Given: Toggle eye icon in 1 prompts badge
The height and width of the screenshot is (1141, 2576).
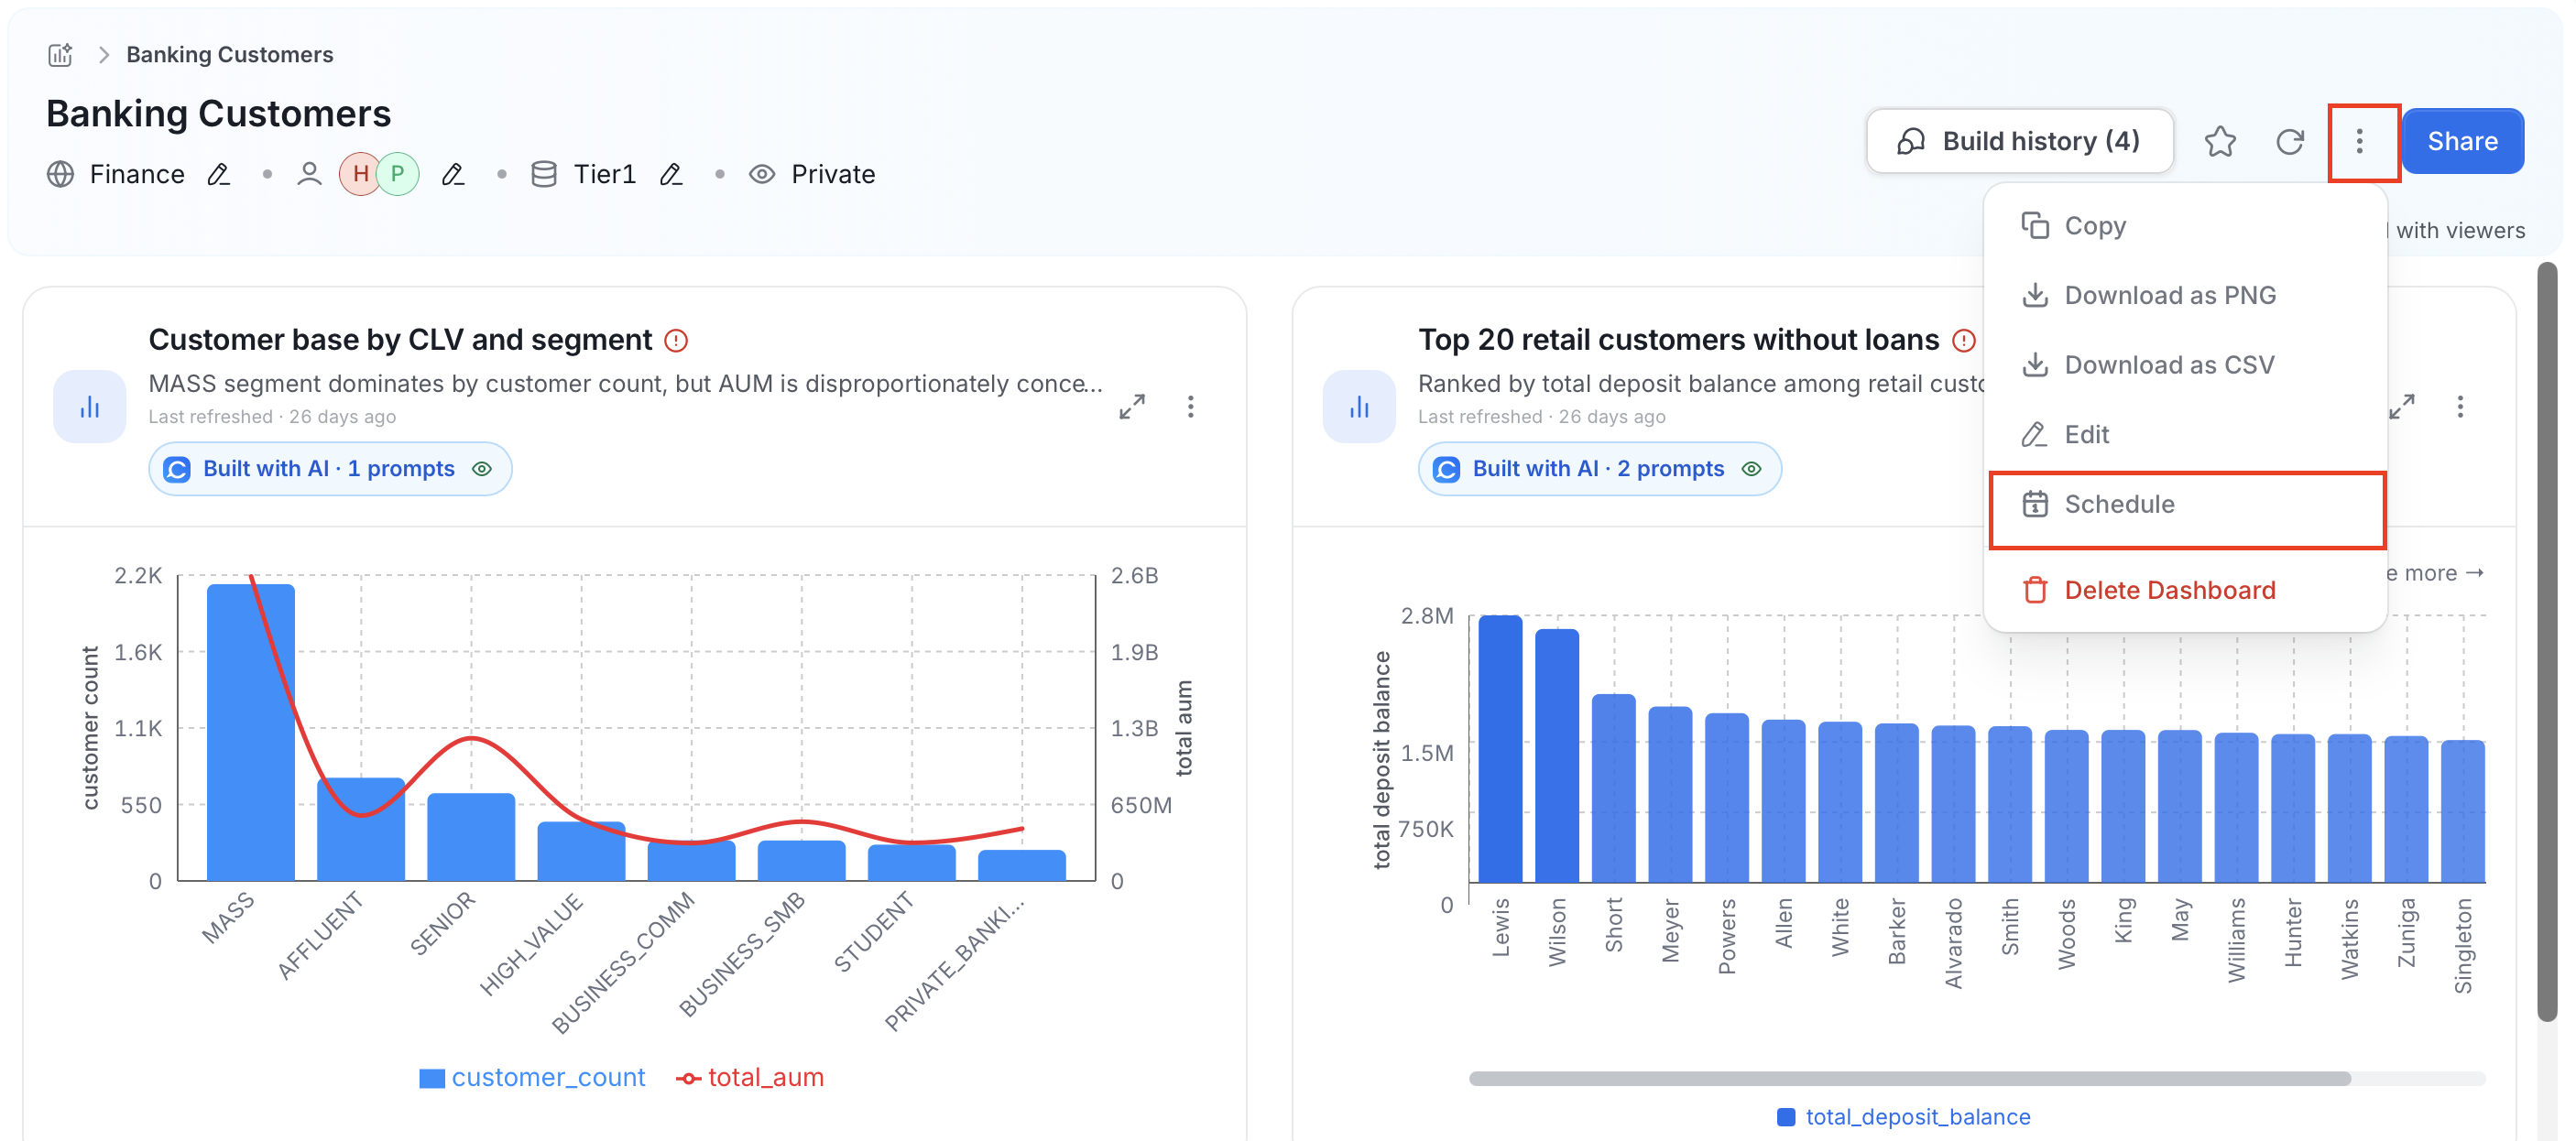Looking at the screenshot, I should [482, 469].
